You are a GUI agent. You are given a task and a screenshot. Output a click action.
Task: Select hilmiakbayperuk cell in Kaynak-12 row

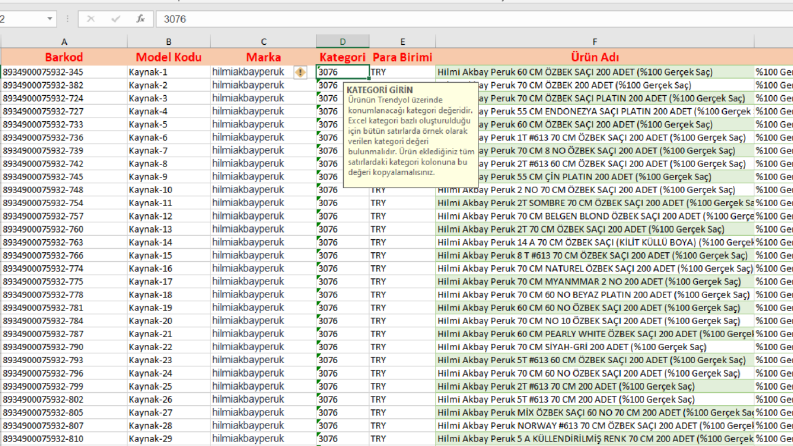pyautogui.click(x=263, y=216)
